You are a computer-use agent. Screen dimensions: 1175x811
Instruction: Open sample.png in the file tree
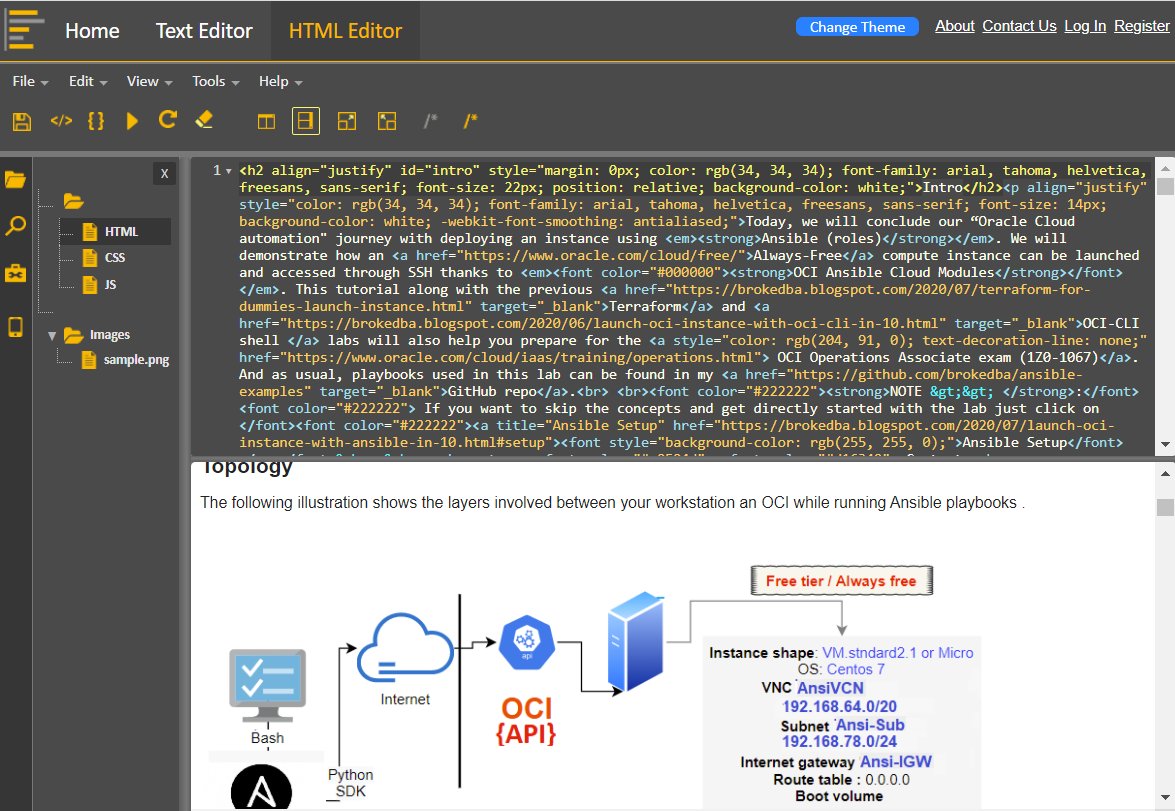[136, 360]
